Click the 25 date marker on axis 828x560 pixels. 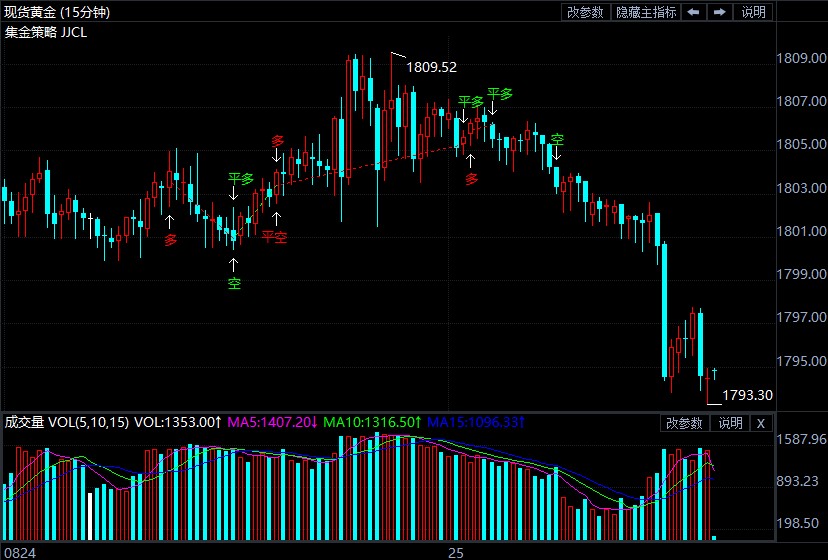[456, 553]
